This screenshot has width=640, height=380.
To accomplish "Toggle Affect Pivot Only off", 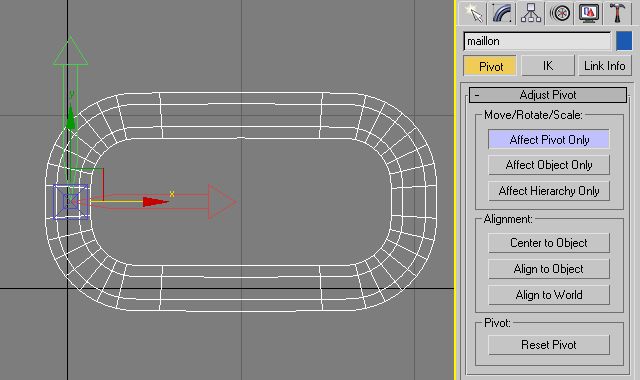I will (x=549, y=140).
